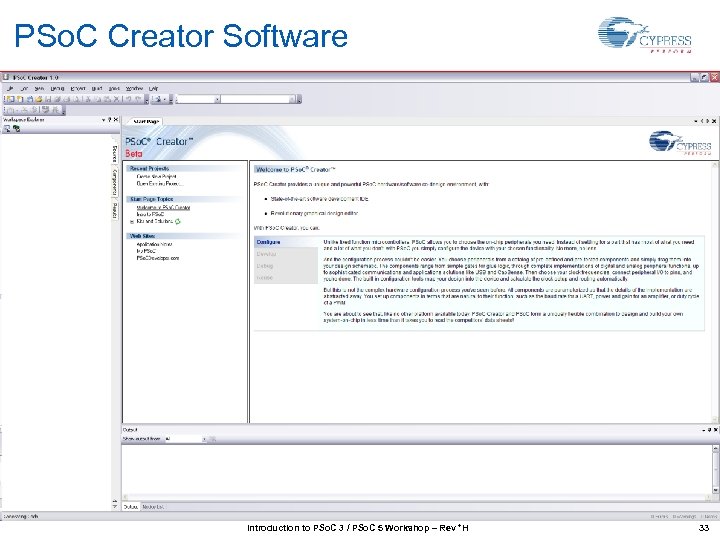Open the PSoCDeveloper.com web link
720x540 pixels.
click(x=158, y=258)
